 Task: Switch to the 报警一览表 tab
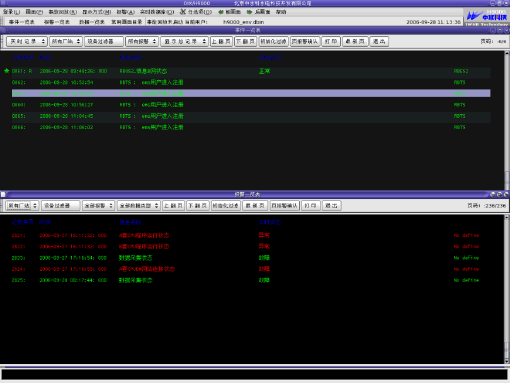(x=57, y=22)
